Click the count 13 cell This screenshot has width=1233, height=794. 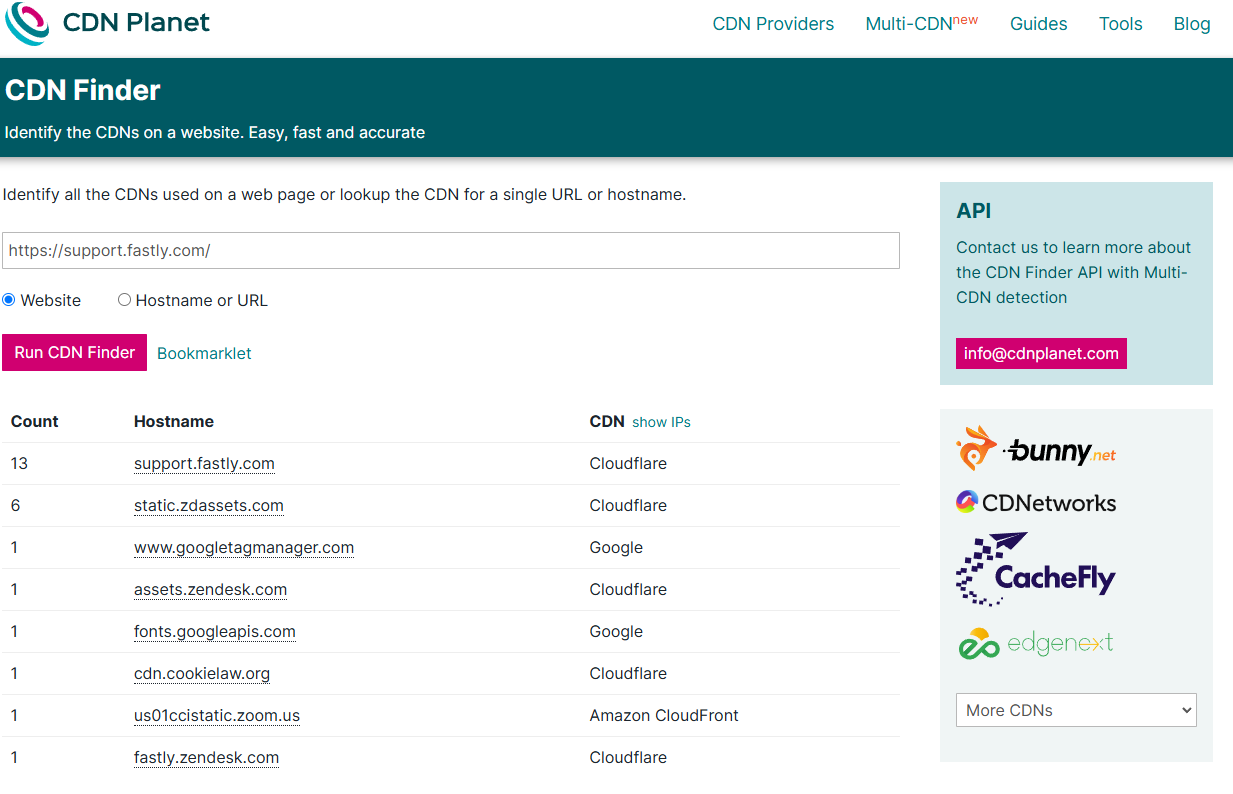[20, 464]
